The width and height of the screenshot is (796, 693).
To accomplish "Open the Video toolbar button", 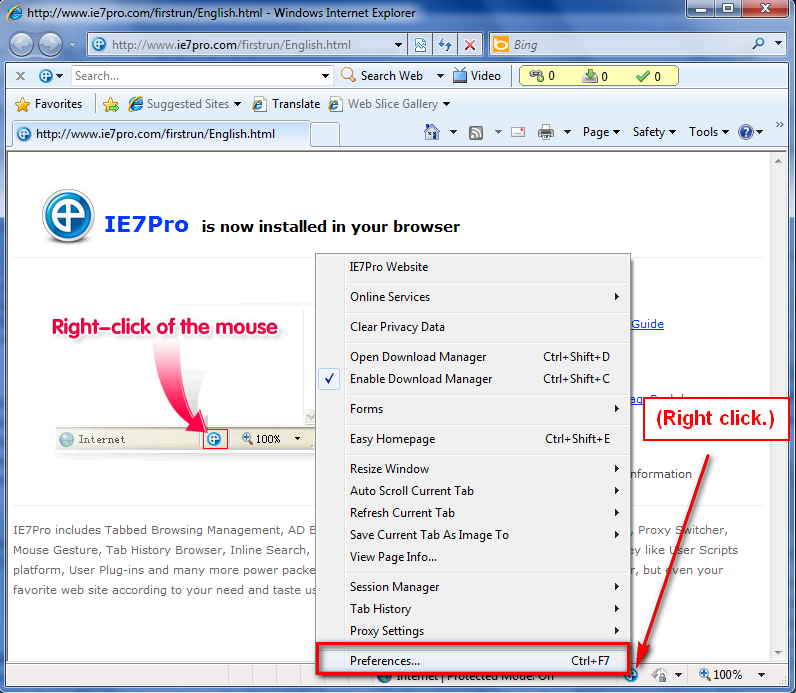I will (x=477, y=76).
